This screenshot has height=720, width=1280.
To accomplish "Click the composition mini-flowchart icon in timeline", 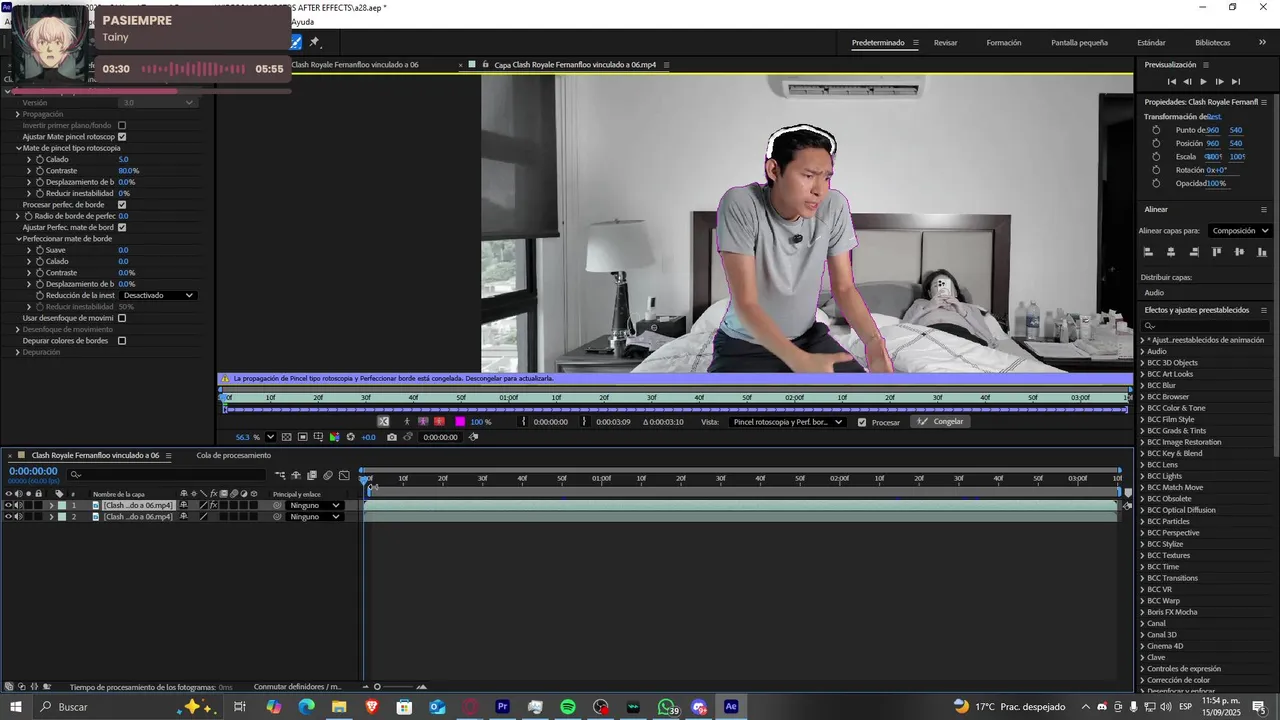I will [280, 476].
